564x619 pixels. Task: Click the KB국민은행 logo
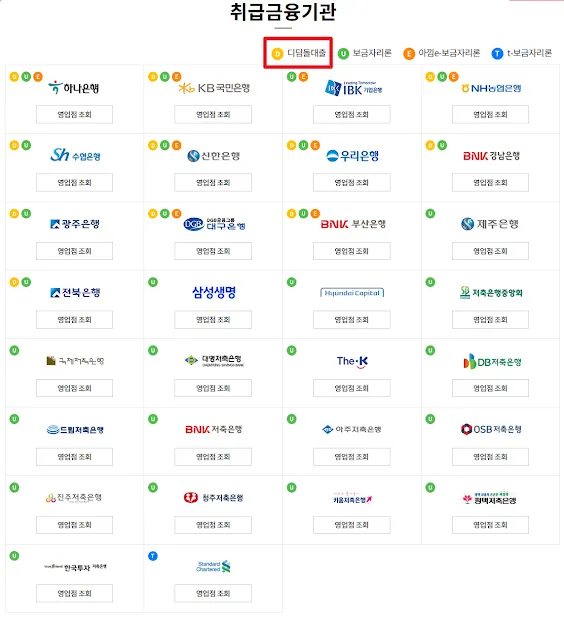point(214,88)
